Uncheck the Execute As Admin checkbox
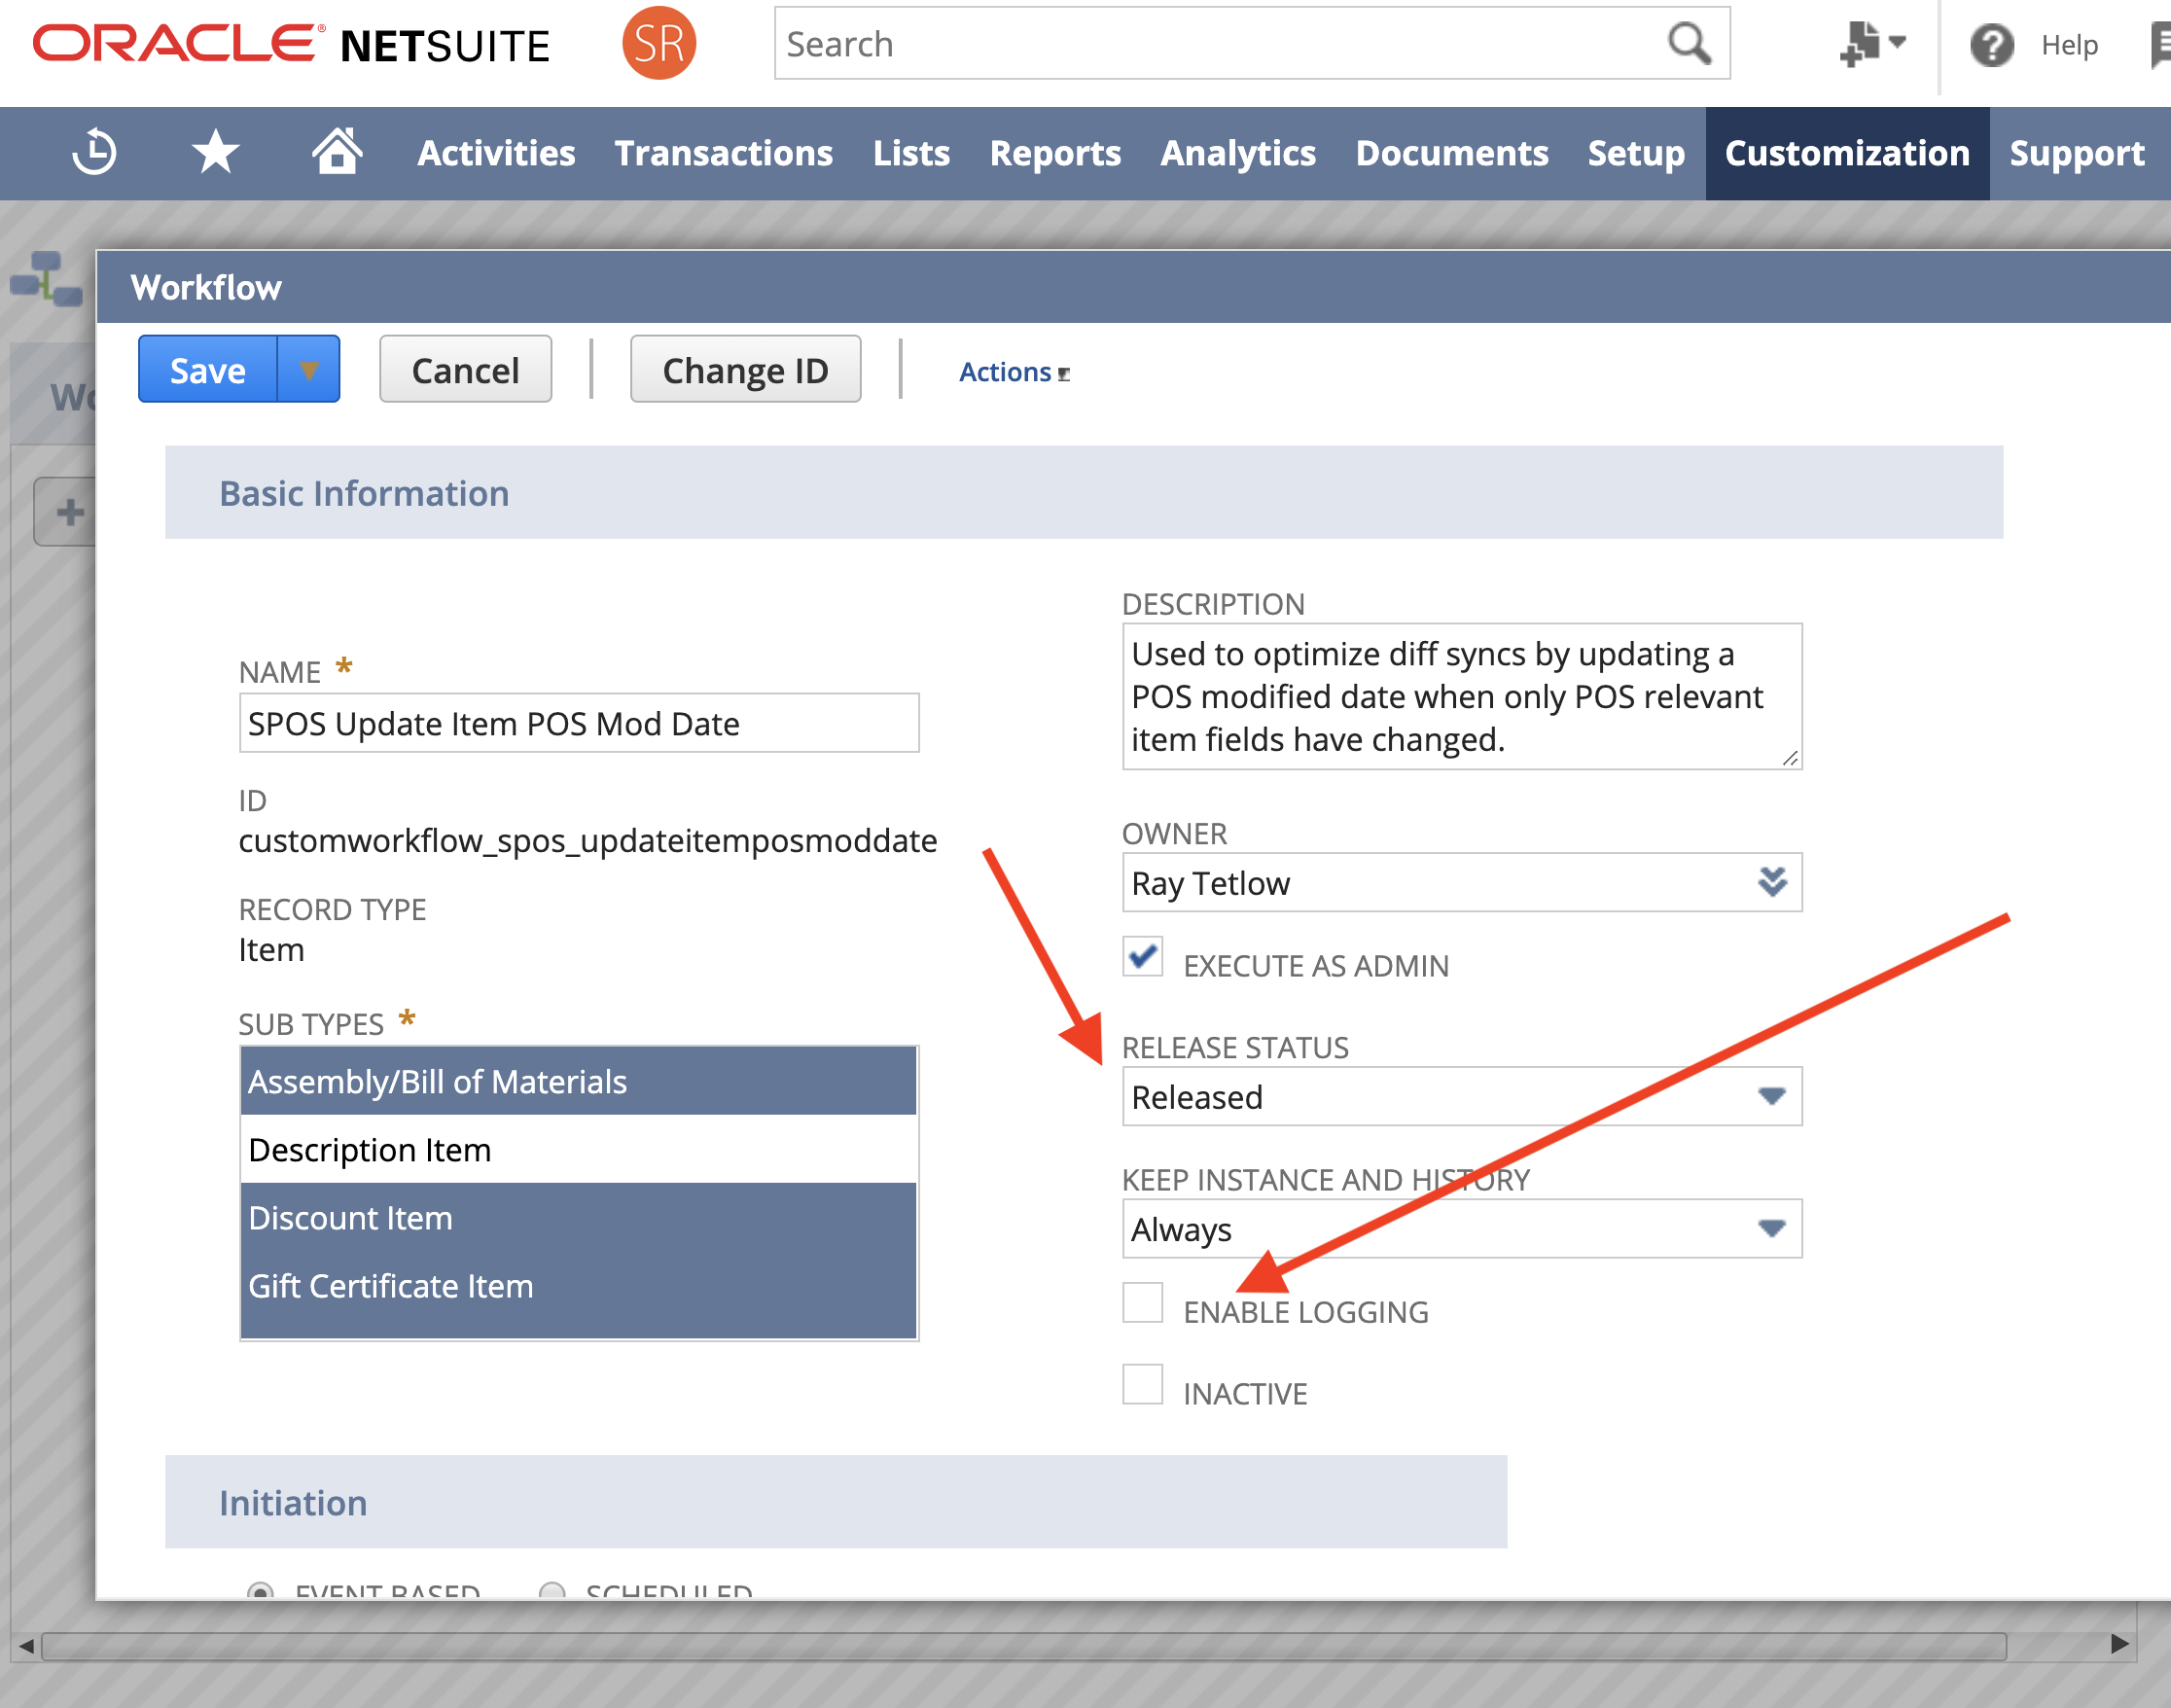 (x=1142, y=956)
